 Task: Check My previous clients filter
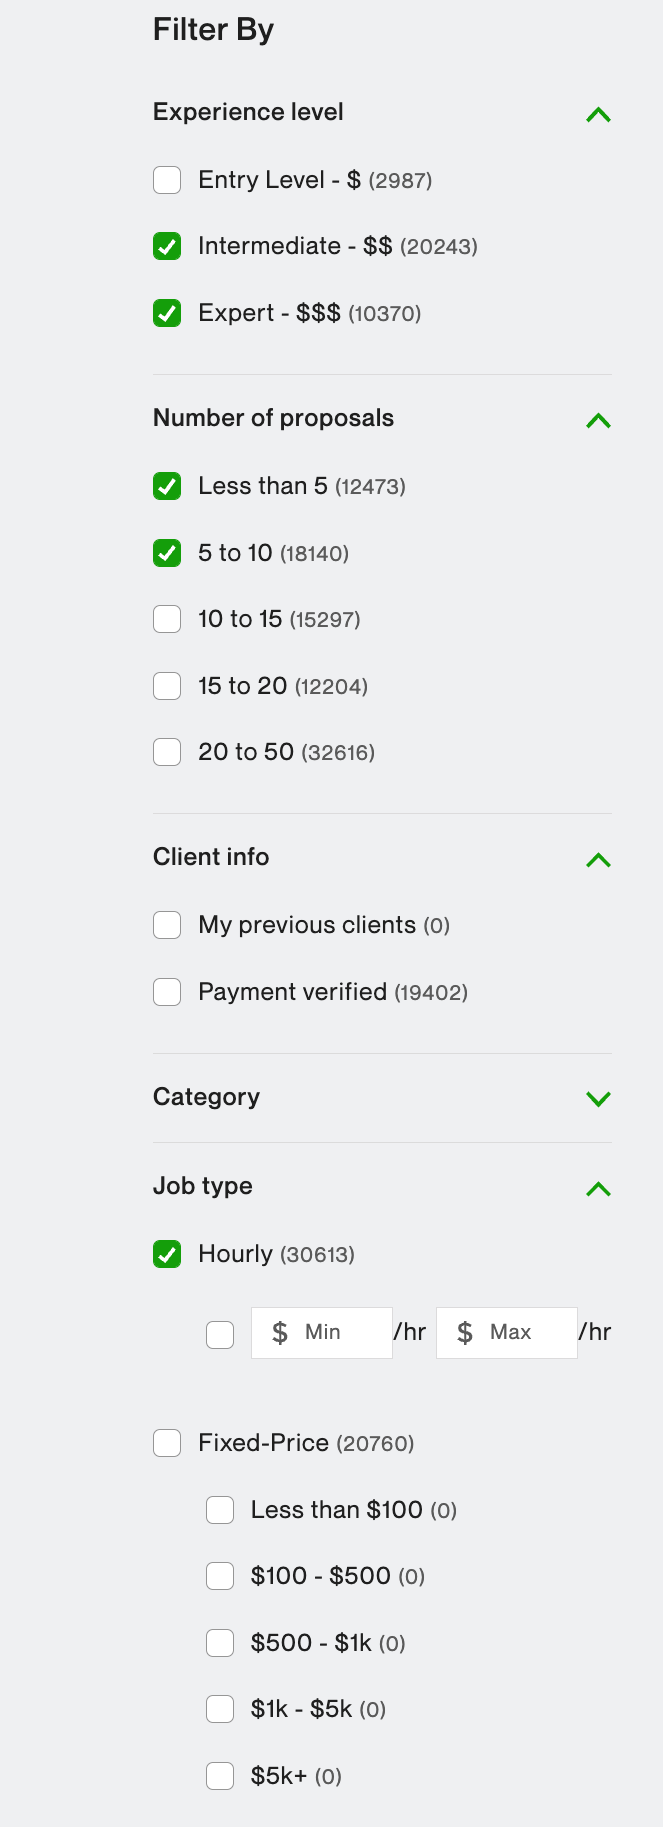[167, 925]
